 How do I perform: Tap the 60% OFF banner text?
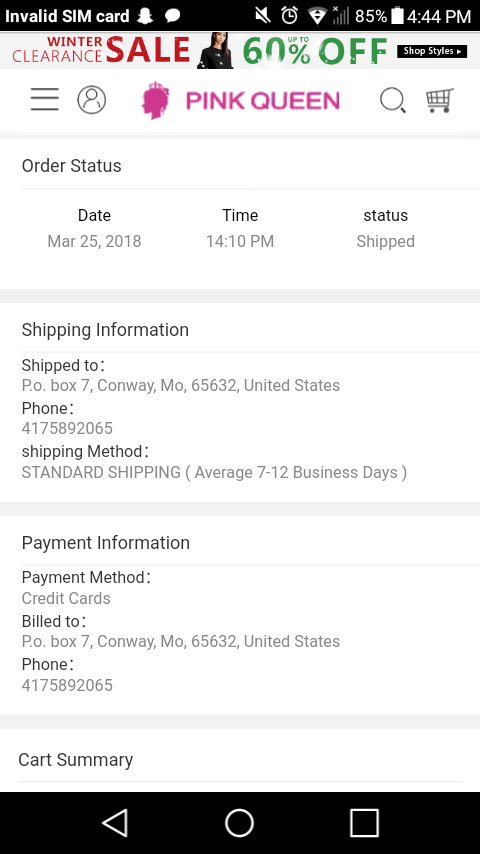[x=314, y=50]
